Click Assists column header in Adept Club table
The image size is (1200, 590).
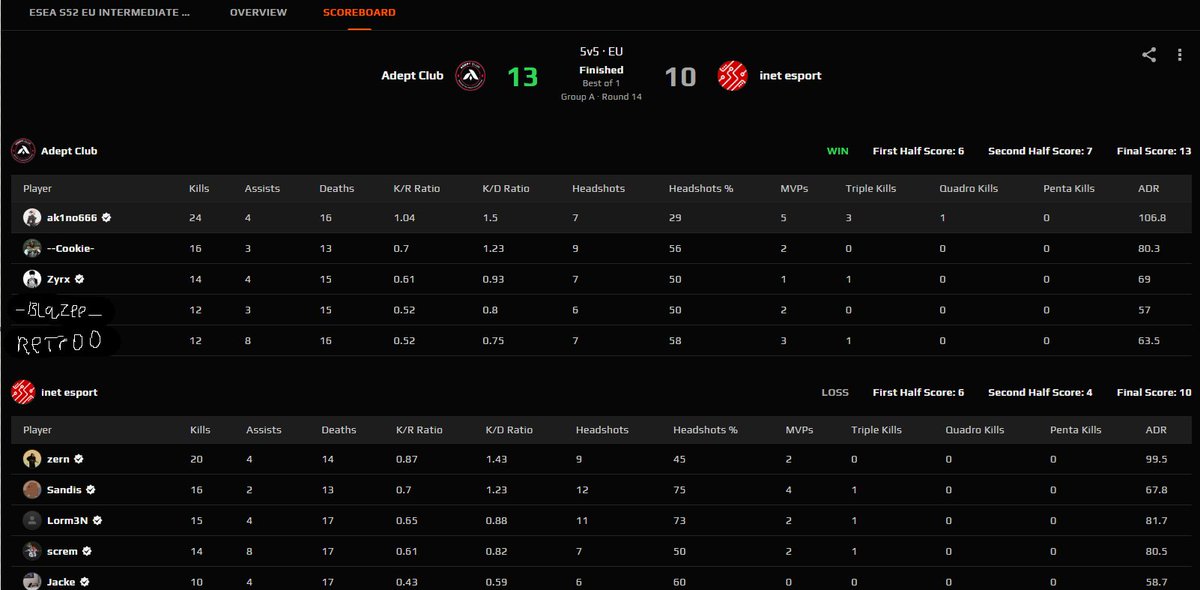pos(262,188)
